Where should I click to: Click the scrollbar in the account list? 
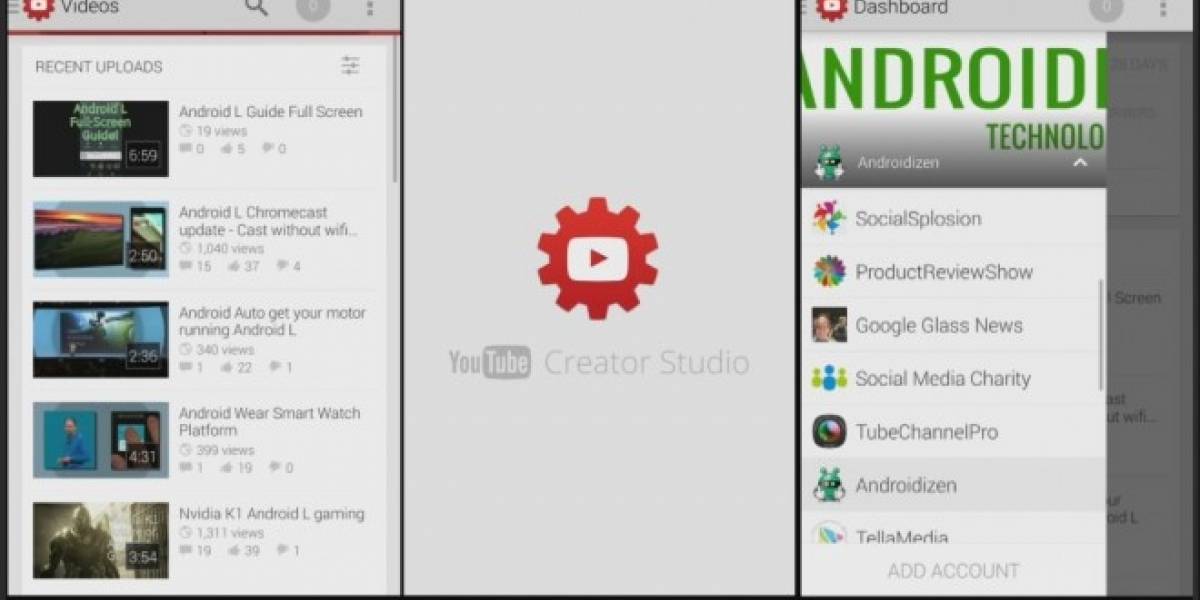tap(1101, 335)
